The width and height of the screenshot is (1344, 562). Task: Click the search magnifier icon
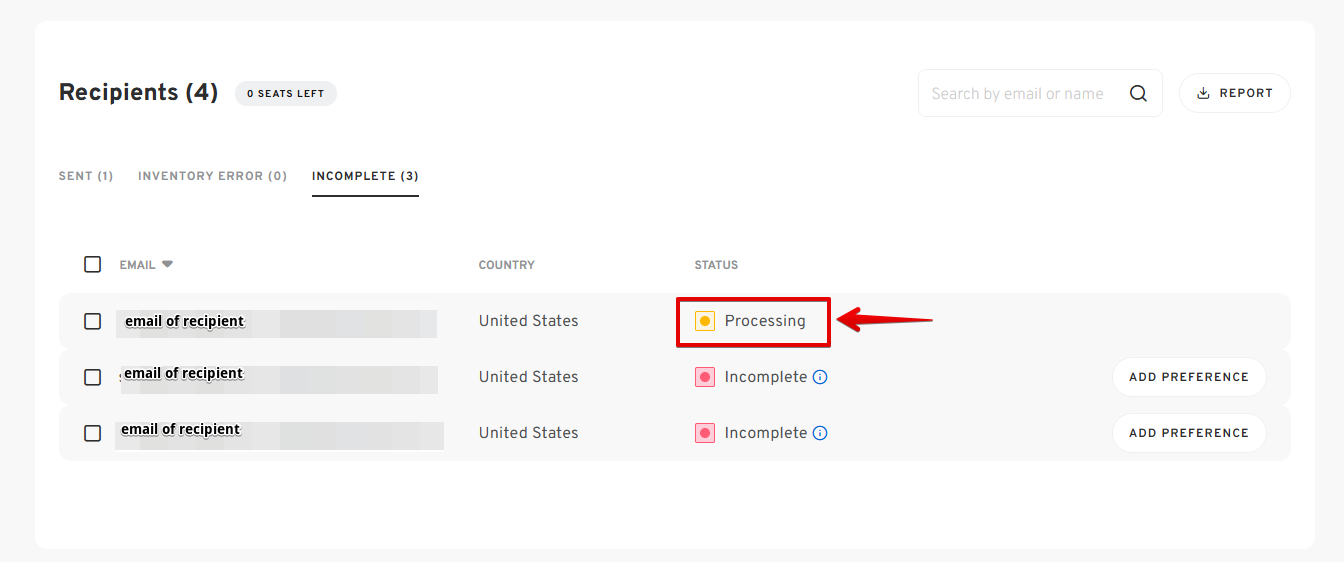tap(1138, 93)
